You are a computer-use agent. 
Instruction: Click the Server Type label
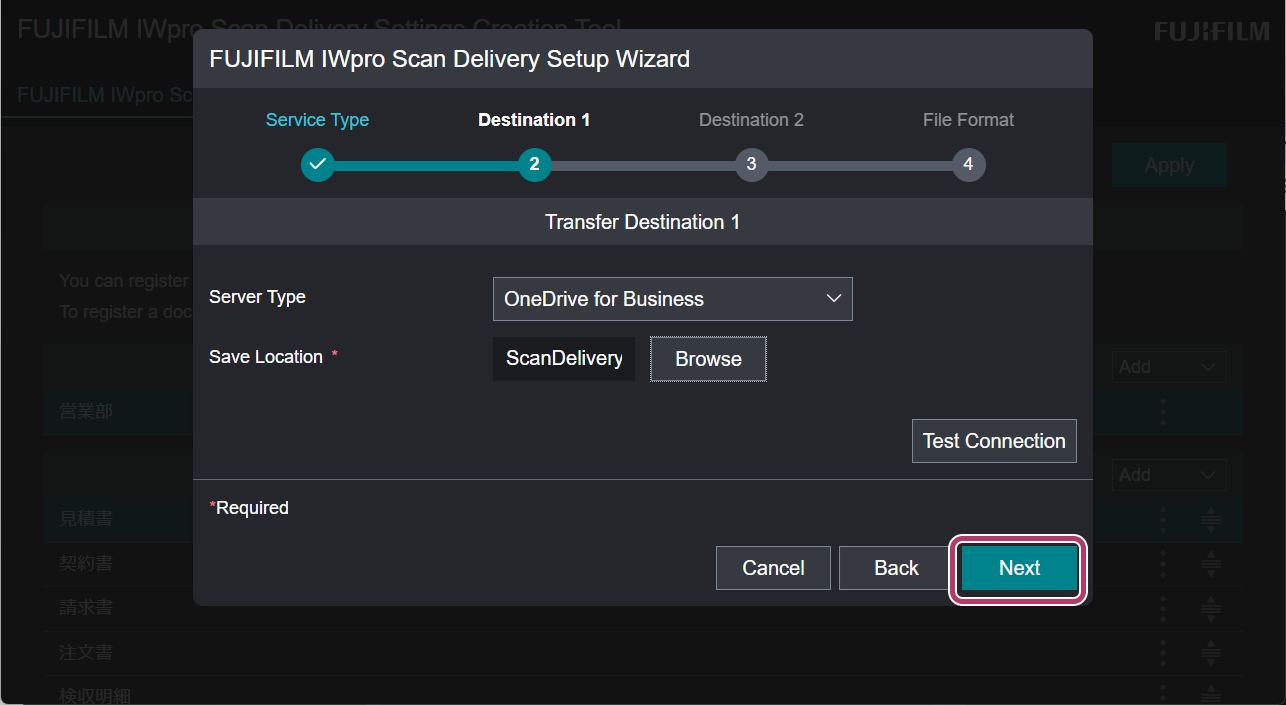257,297
